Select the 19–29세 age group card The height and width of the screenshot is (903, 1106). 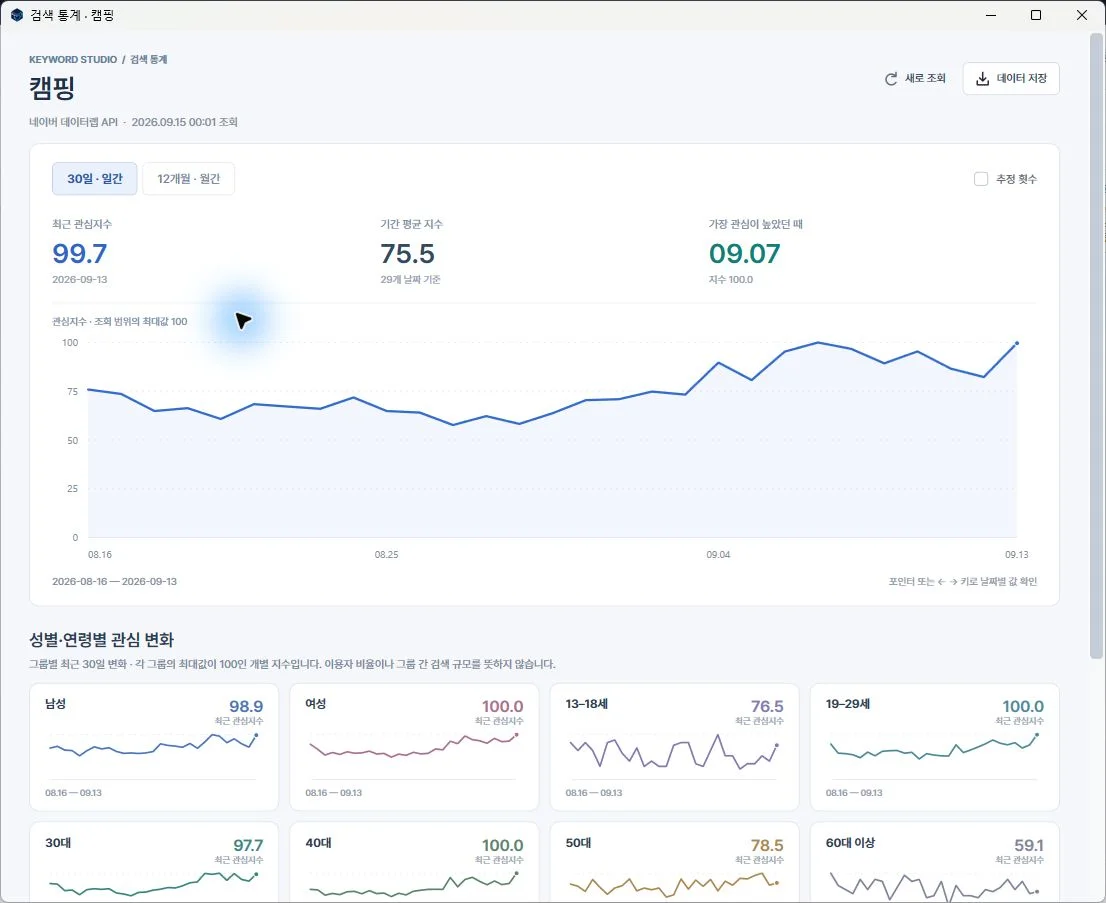(935, 747)
